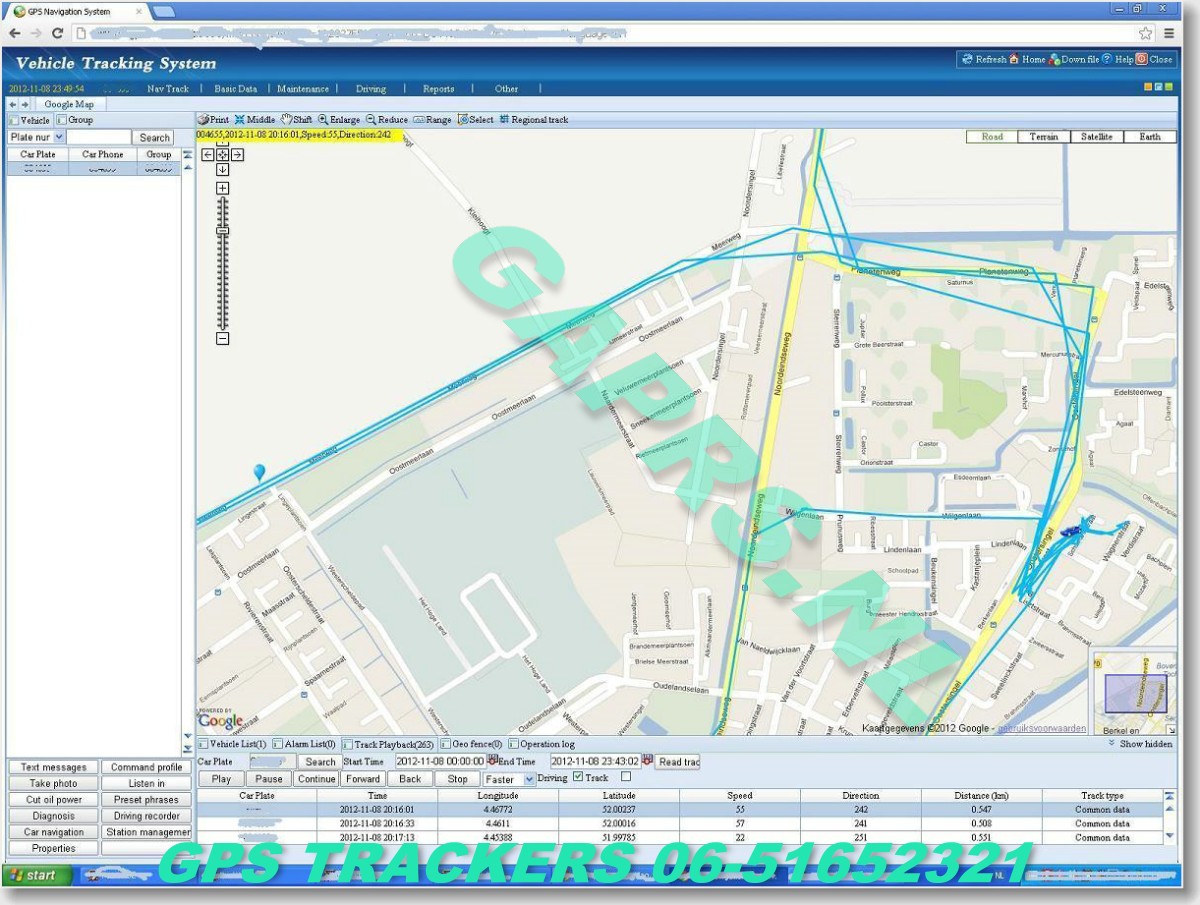Activate the Select region tool
Viewport: 1200px width, 905px height.
point(475,119)
